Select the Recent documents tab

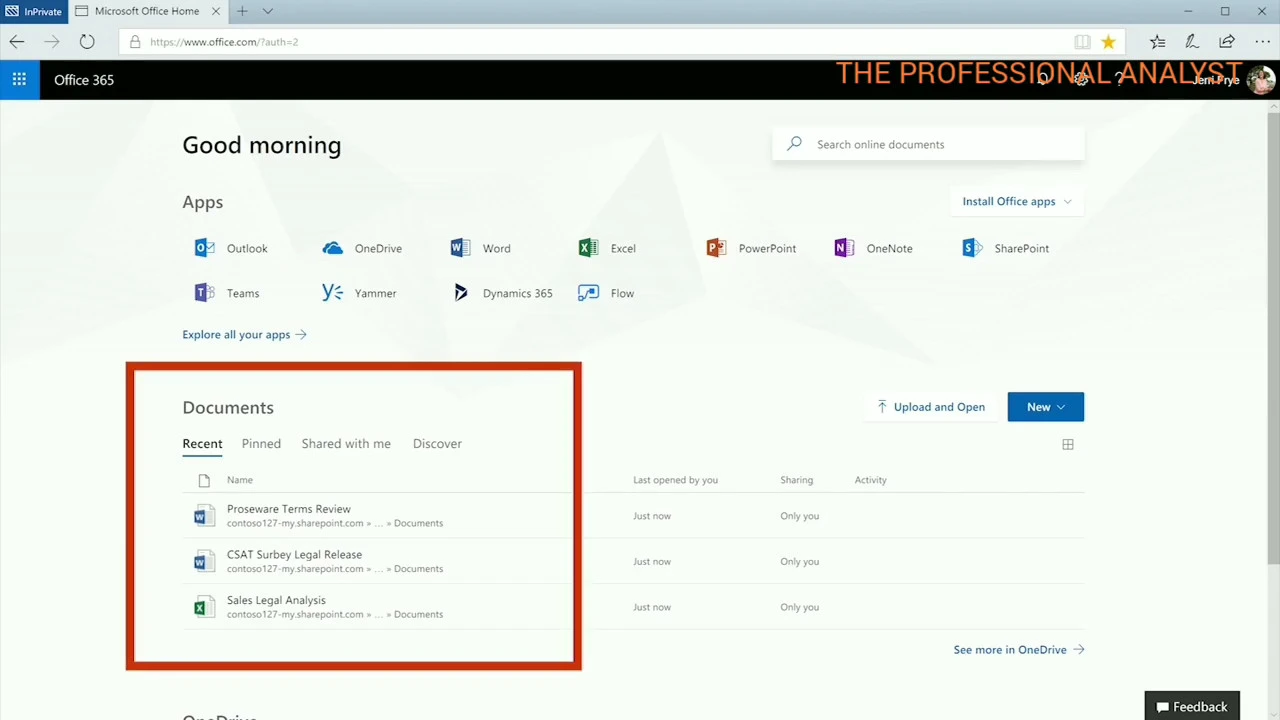click(x=202, y=444)
